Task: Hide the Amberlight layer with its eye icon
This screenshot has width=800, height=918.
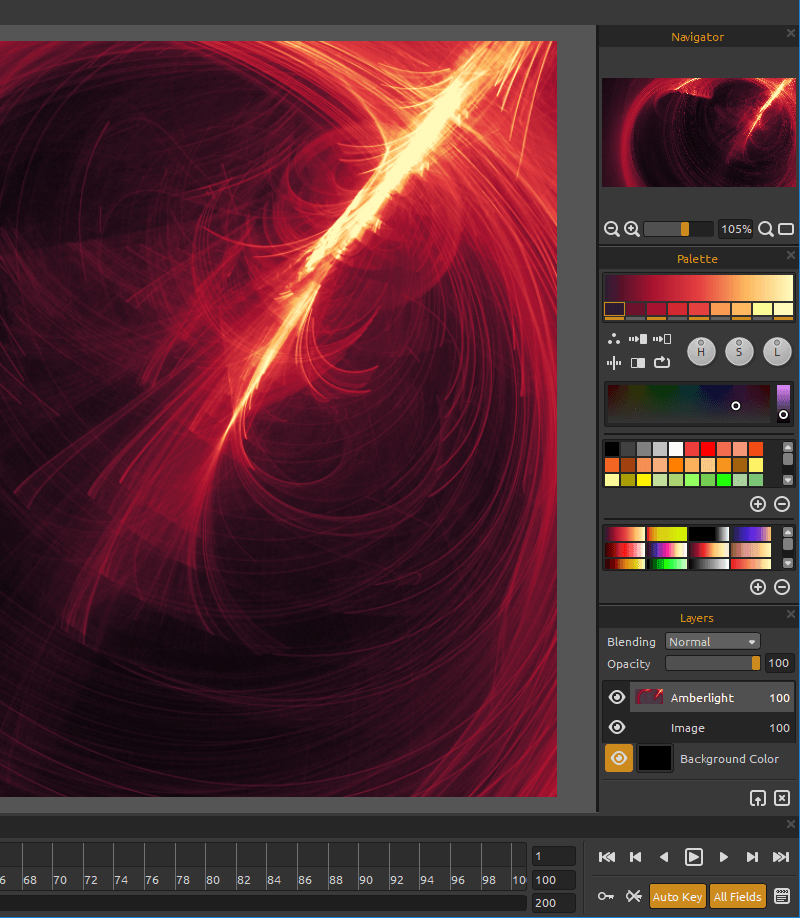Action: (x=617, y=698)
